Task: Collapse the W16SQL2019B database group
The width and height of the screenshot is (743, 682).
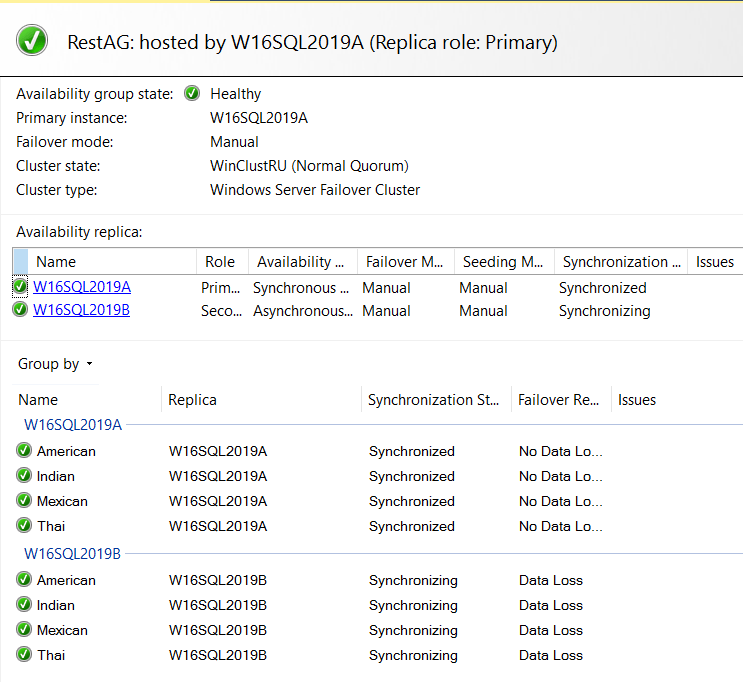Action: pyautogui.click(x=72, y=553)
